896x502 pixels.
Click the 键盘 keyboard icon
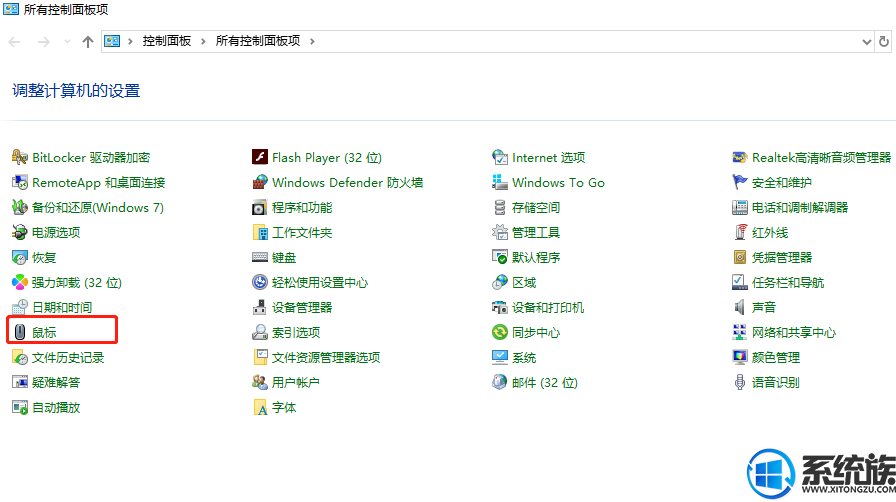(259, 257)
